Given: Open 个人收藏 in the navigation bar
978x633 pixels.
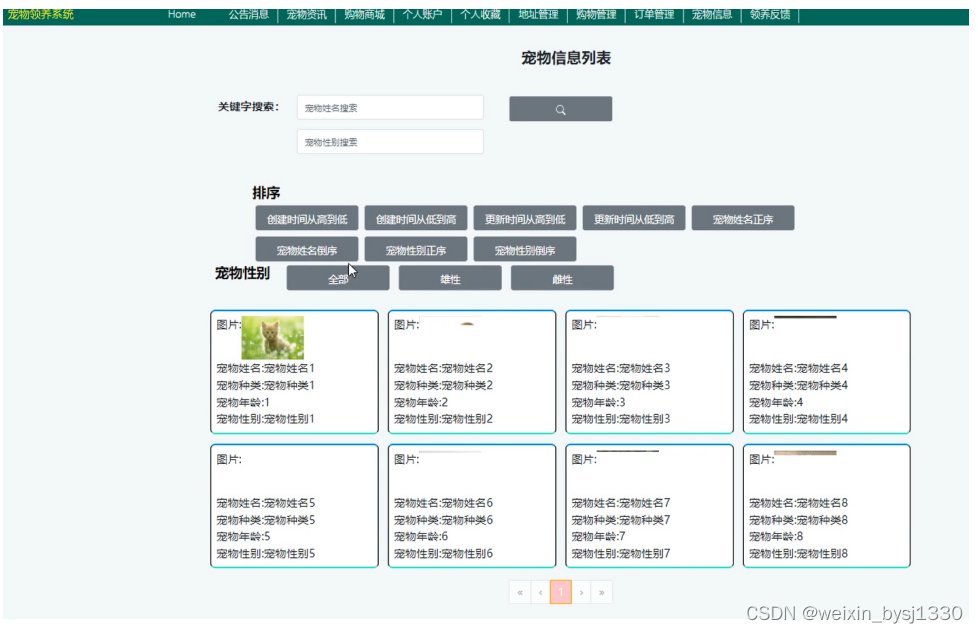Looking at the screenshot, I should [x=480, y=14].
